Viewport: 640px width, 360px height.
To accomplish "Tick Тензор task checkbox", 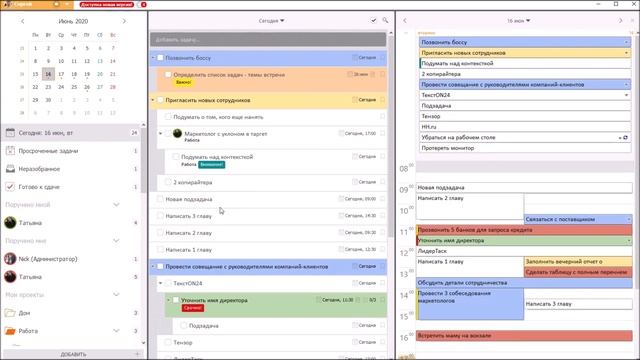I will pyautogui.click(x=168, y=342).
